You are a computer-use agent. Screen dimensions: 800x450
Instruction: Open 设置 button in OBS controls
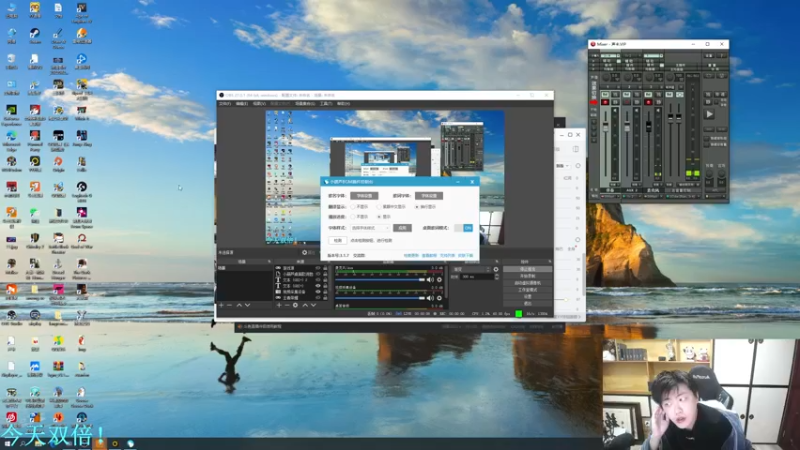(x=528, y=296)
